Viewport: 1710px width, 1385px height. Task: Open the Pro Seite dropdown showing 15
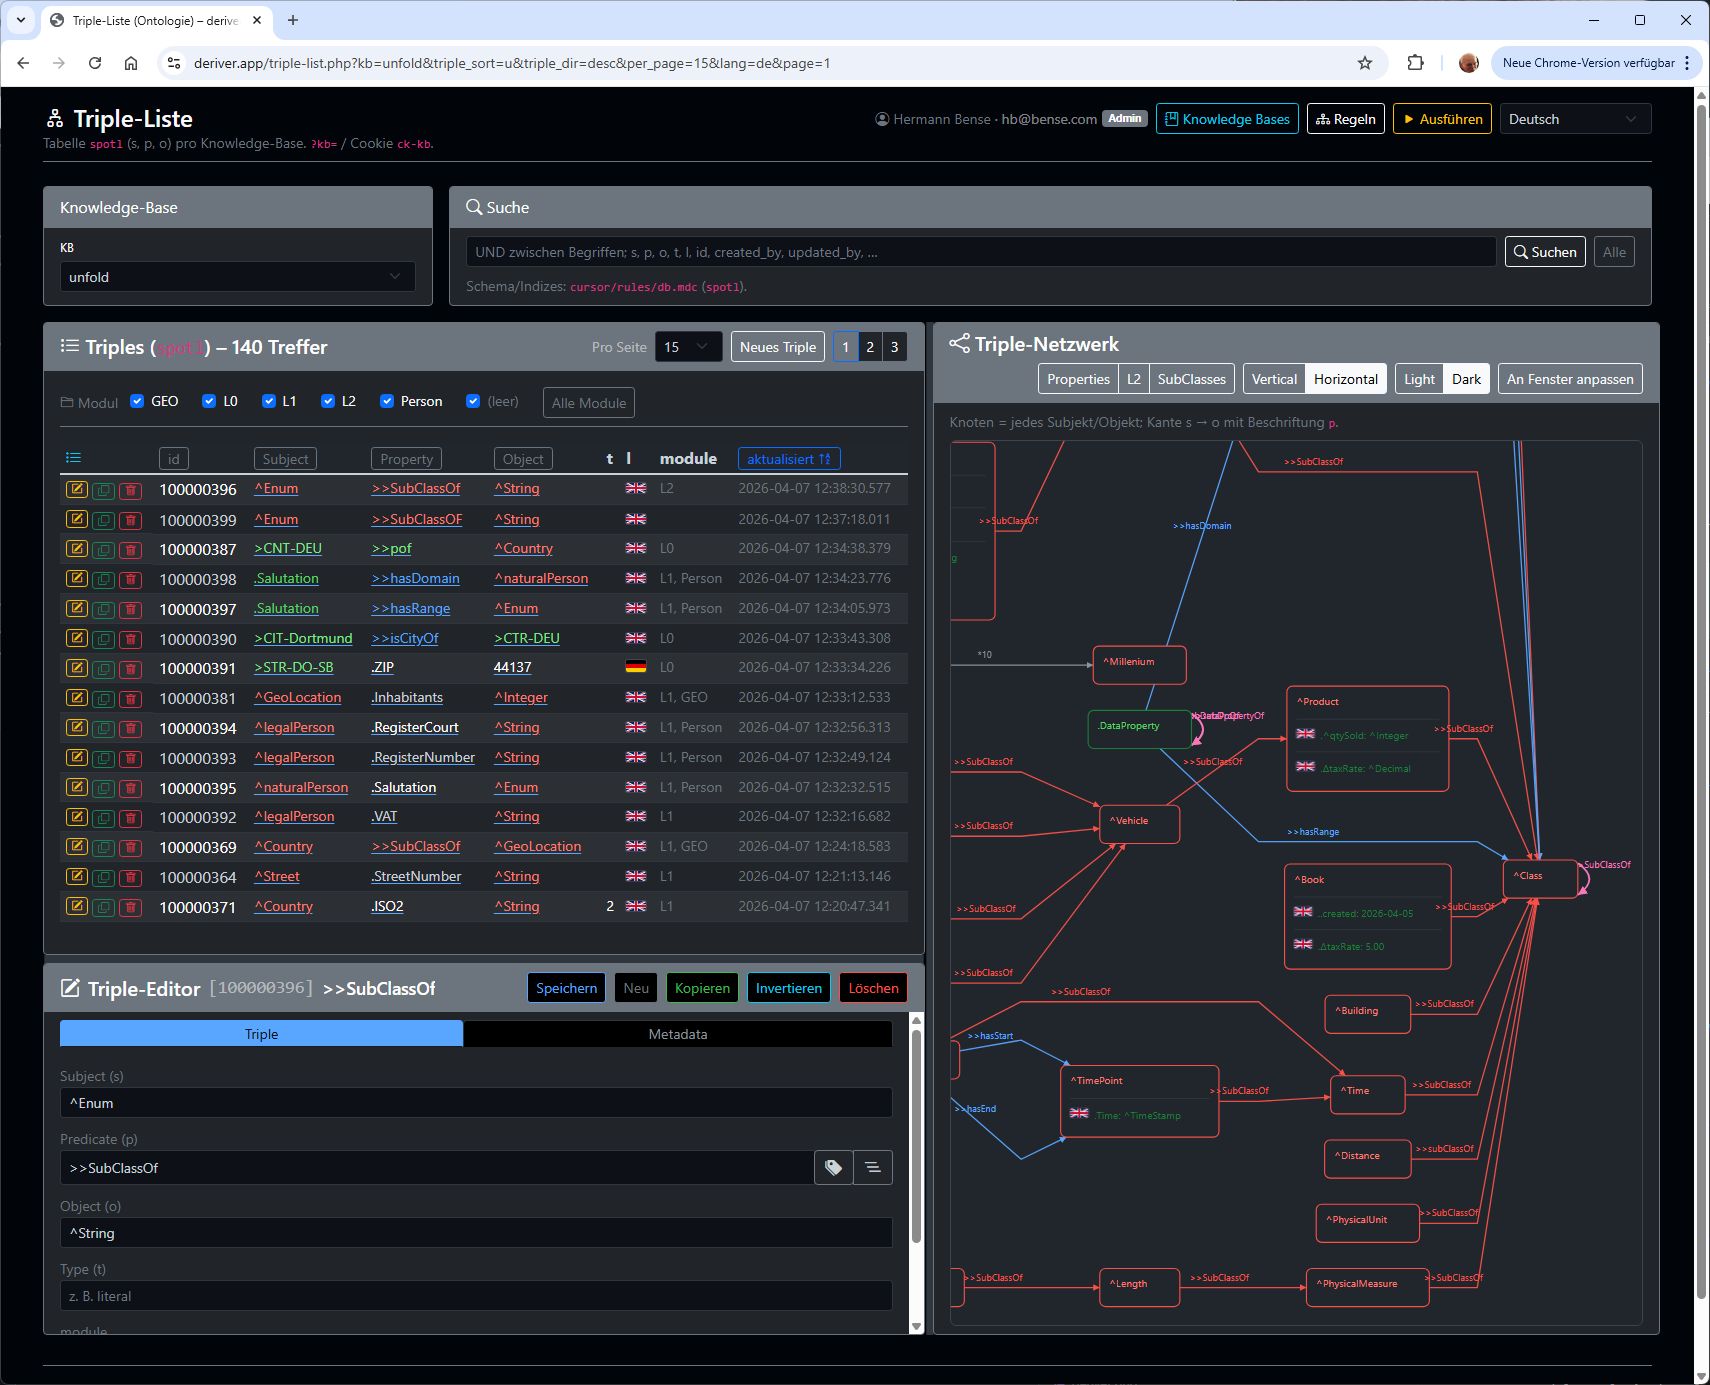(688, 347)
